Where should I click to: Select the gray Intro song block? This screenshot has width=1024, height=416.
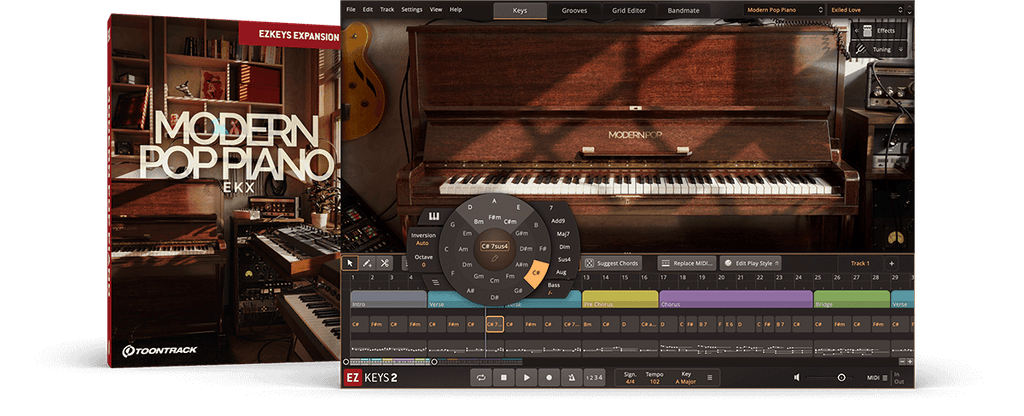point(389,299)
